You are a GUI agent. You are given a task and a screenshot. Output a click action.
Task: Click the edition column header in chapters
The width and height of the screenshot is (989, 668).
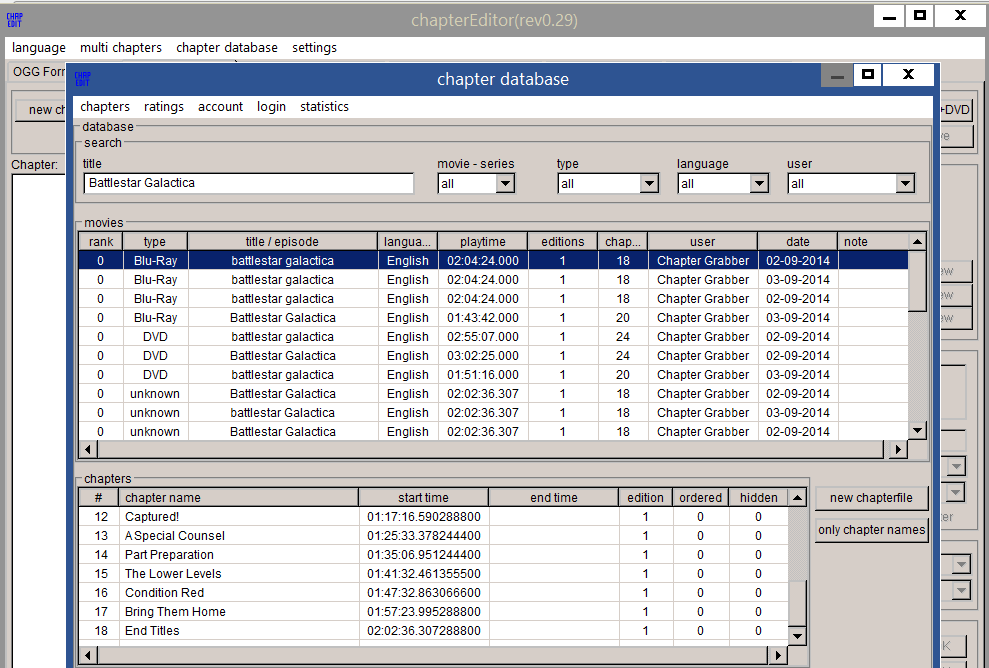(x=645, y=498)
